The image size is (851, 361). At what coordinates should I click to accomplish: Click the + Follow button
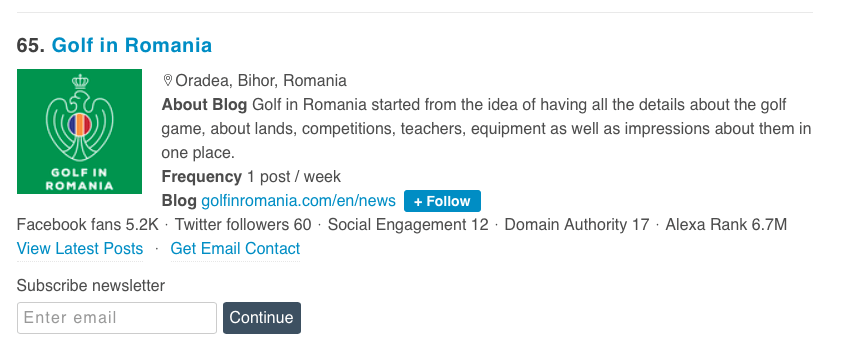tap(442, 201)
